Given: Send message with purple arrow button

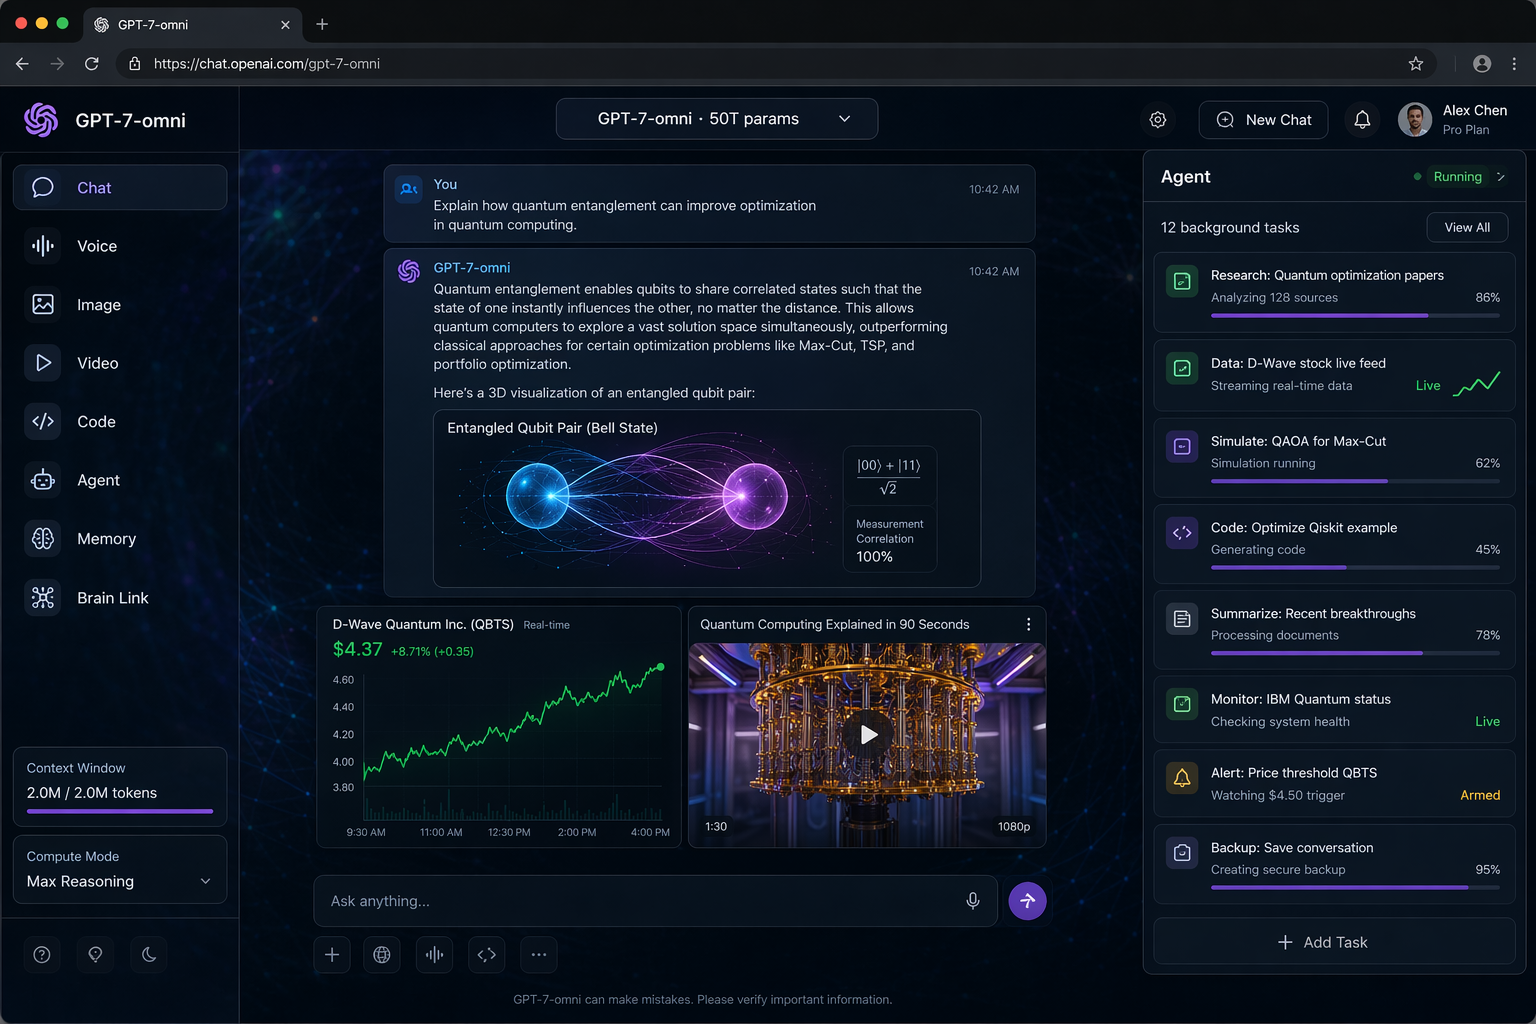Looking at the screenshot, I should pos(1027,901).
